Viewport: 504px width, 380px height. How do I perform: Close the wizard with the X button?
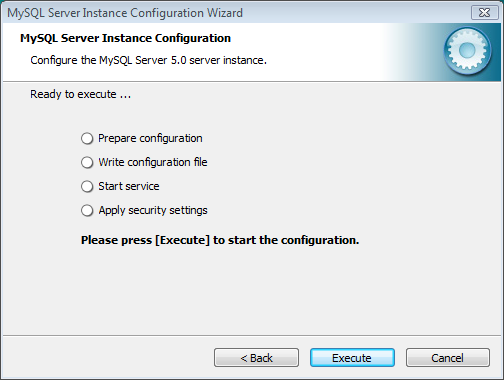pyautogui.click(x=484, y=13)
